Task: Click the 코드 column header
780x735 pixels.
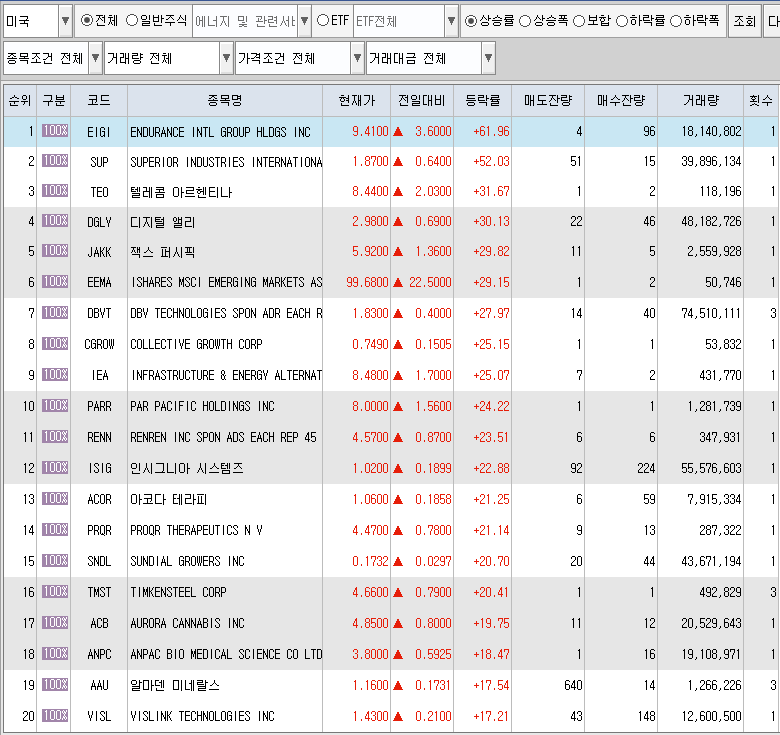Action: tap(99, 100)
